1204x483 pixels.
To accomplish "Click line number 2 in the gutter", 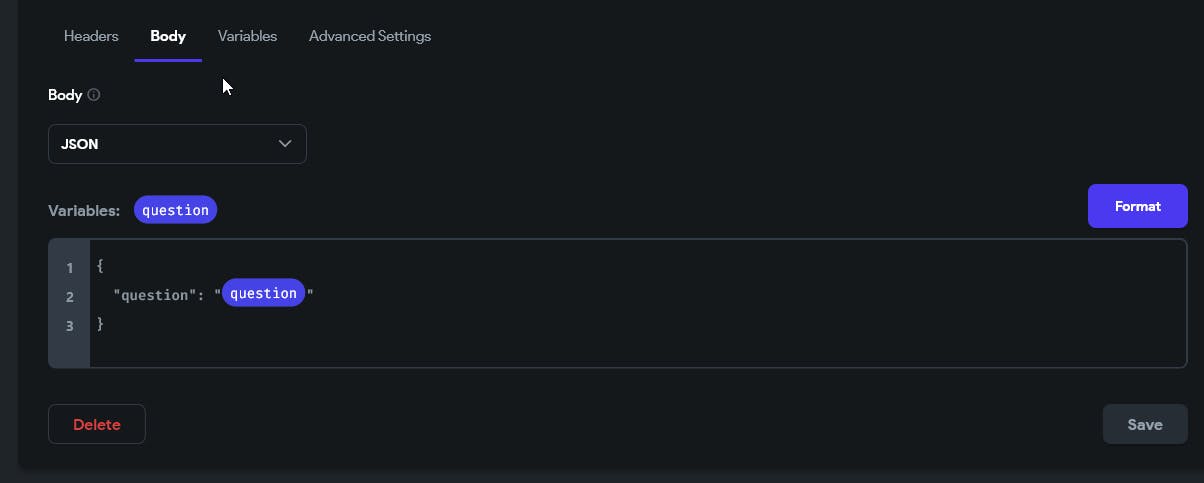I will [70, 297].
